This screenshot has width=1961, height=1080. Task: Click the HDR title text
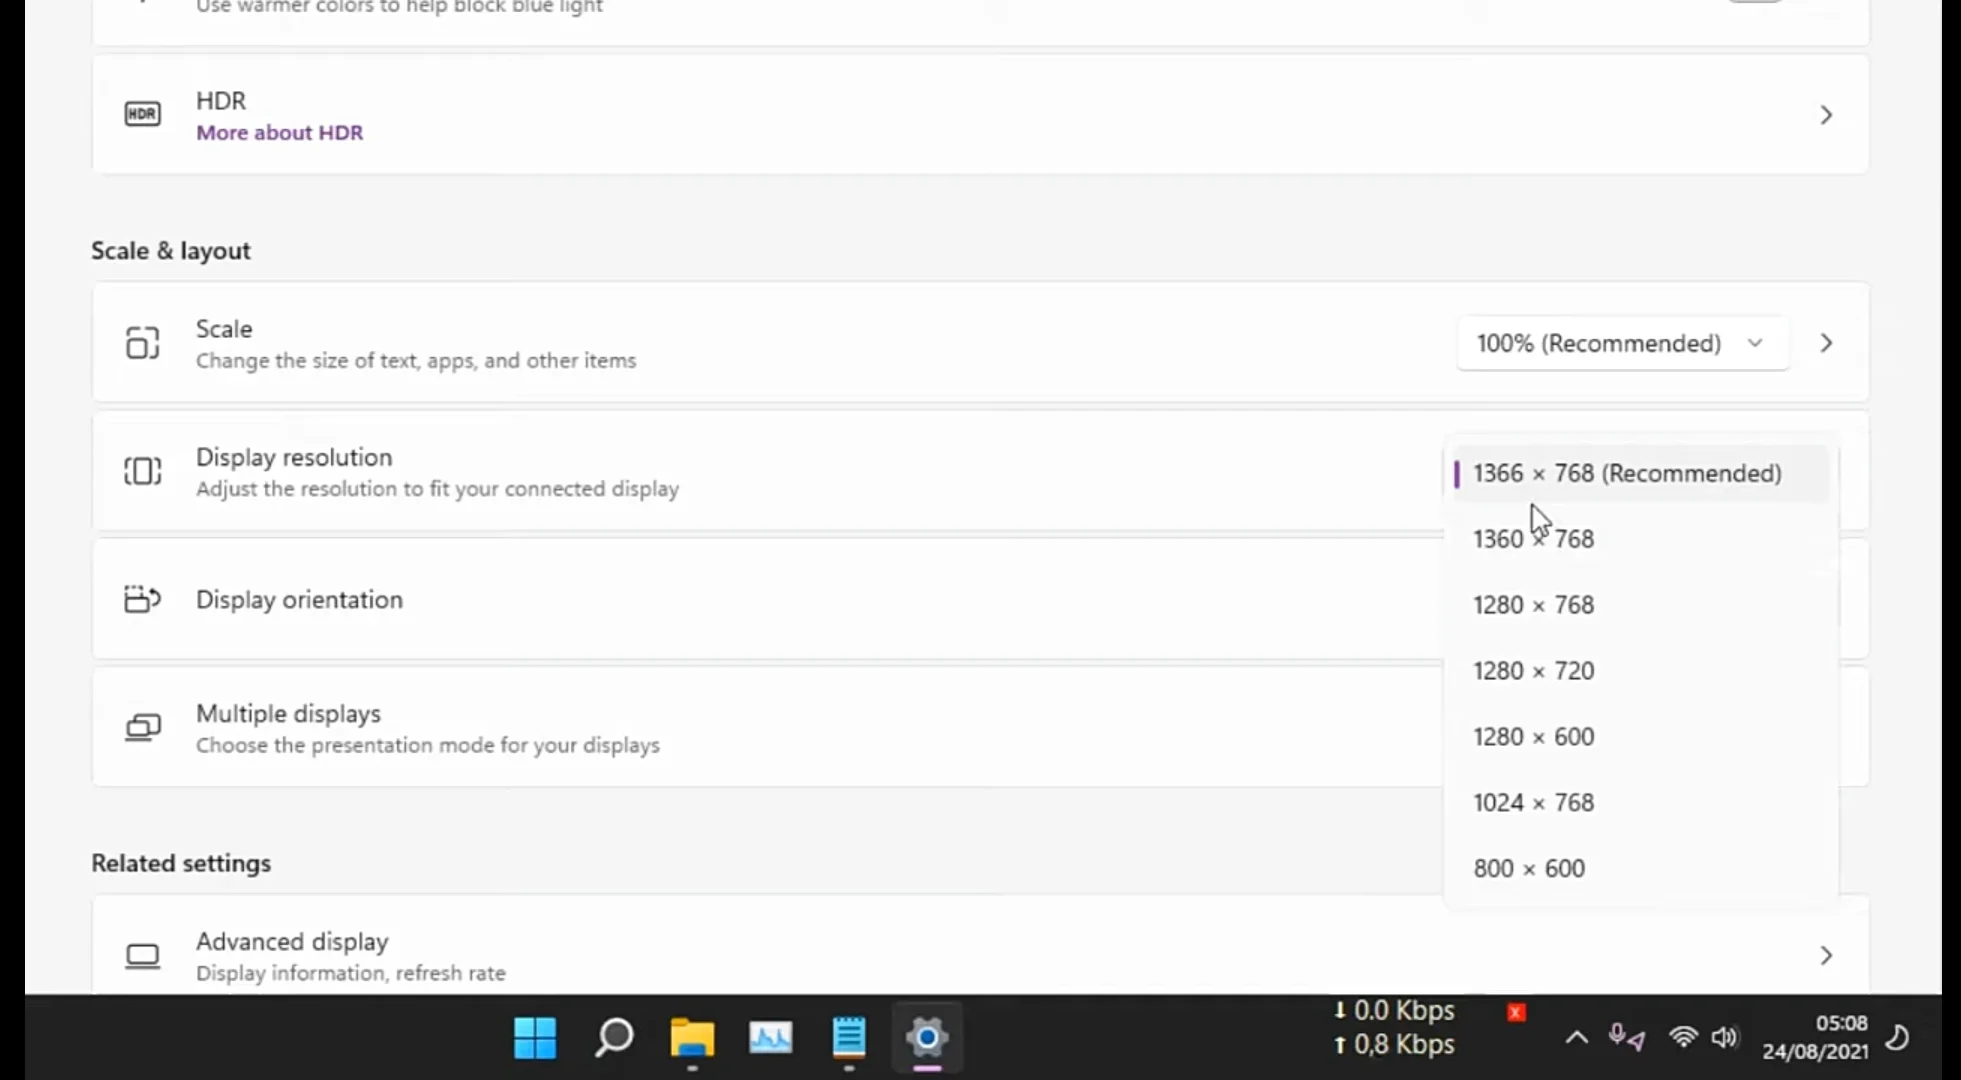(221, 101)
